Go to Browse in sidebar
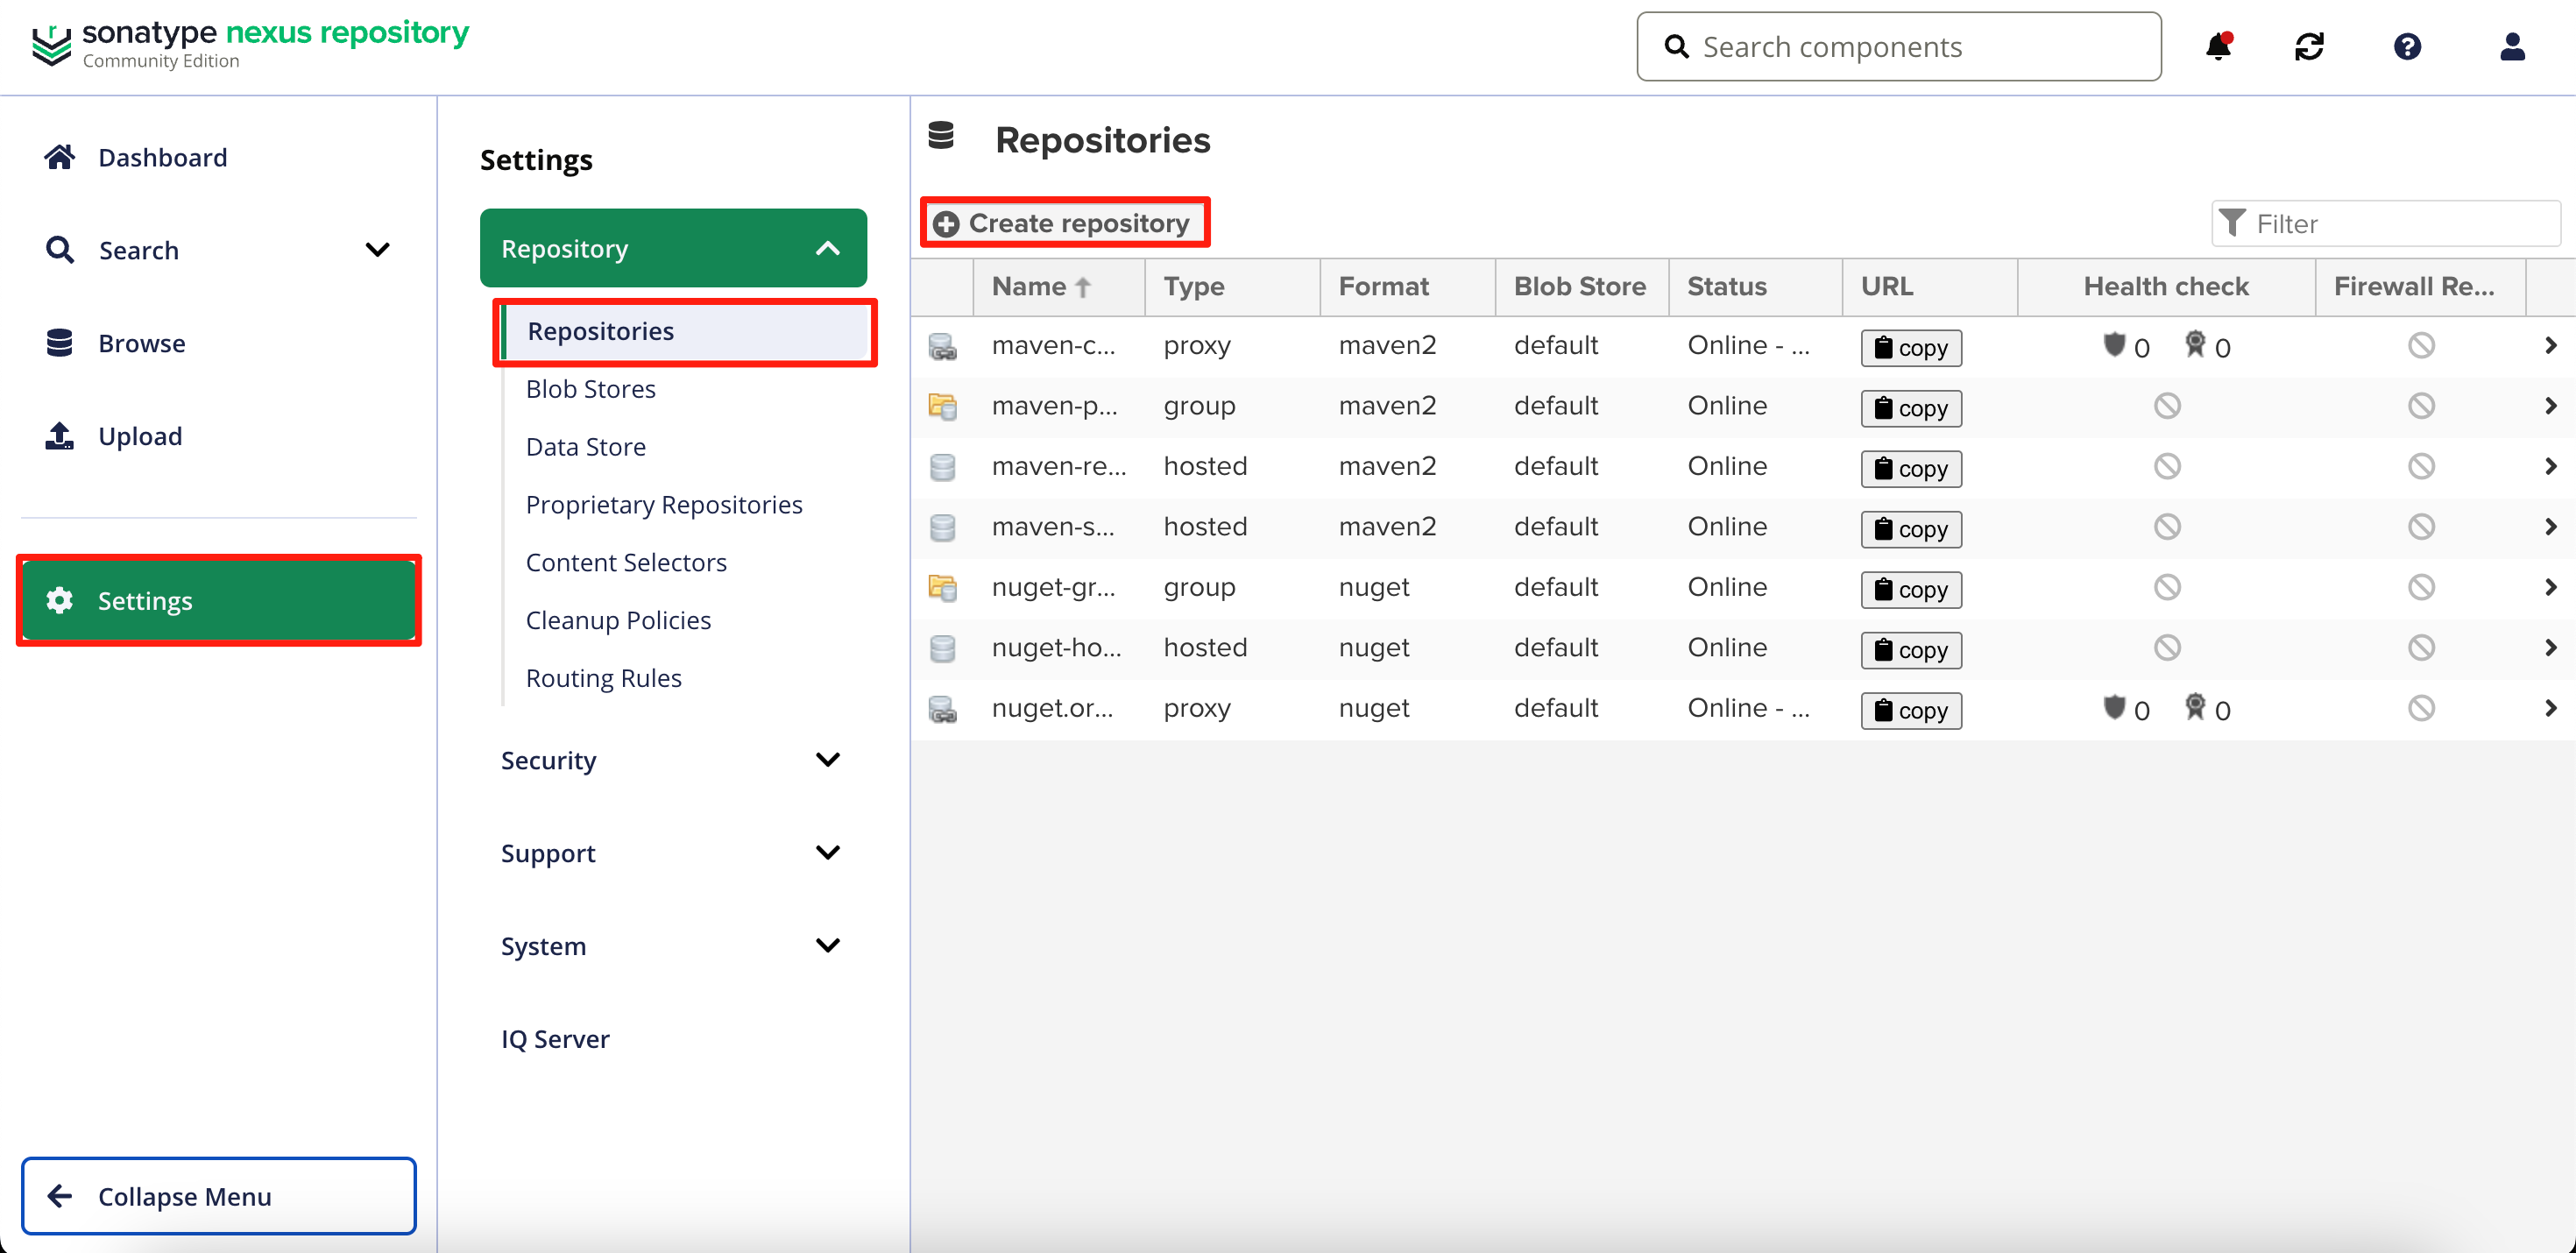 (x=141, y=343)
